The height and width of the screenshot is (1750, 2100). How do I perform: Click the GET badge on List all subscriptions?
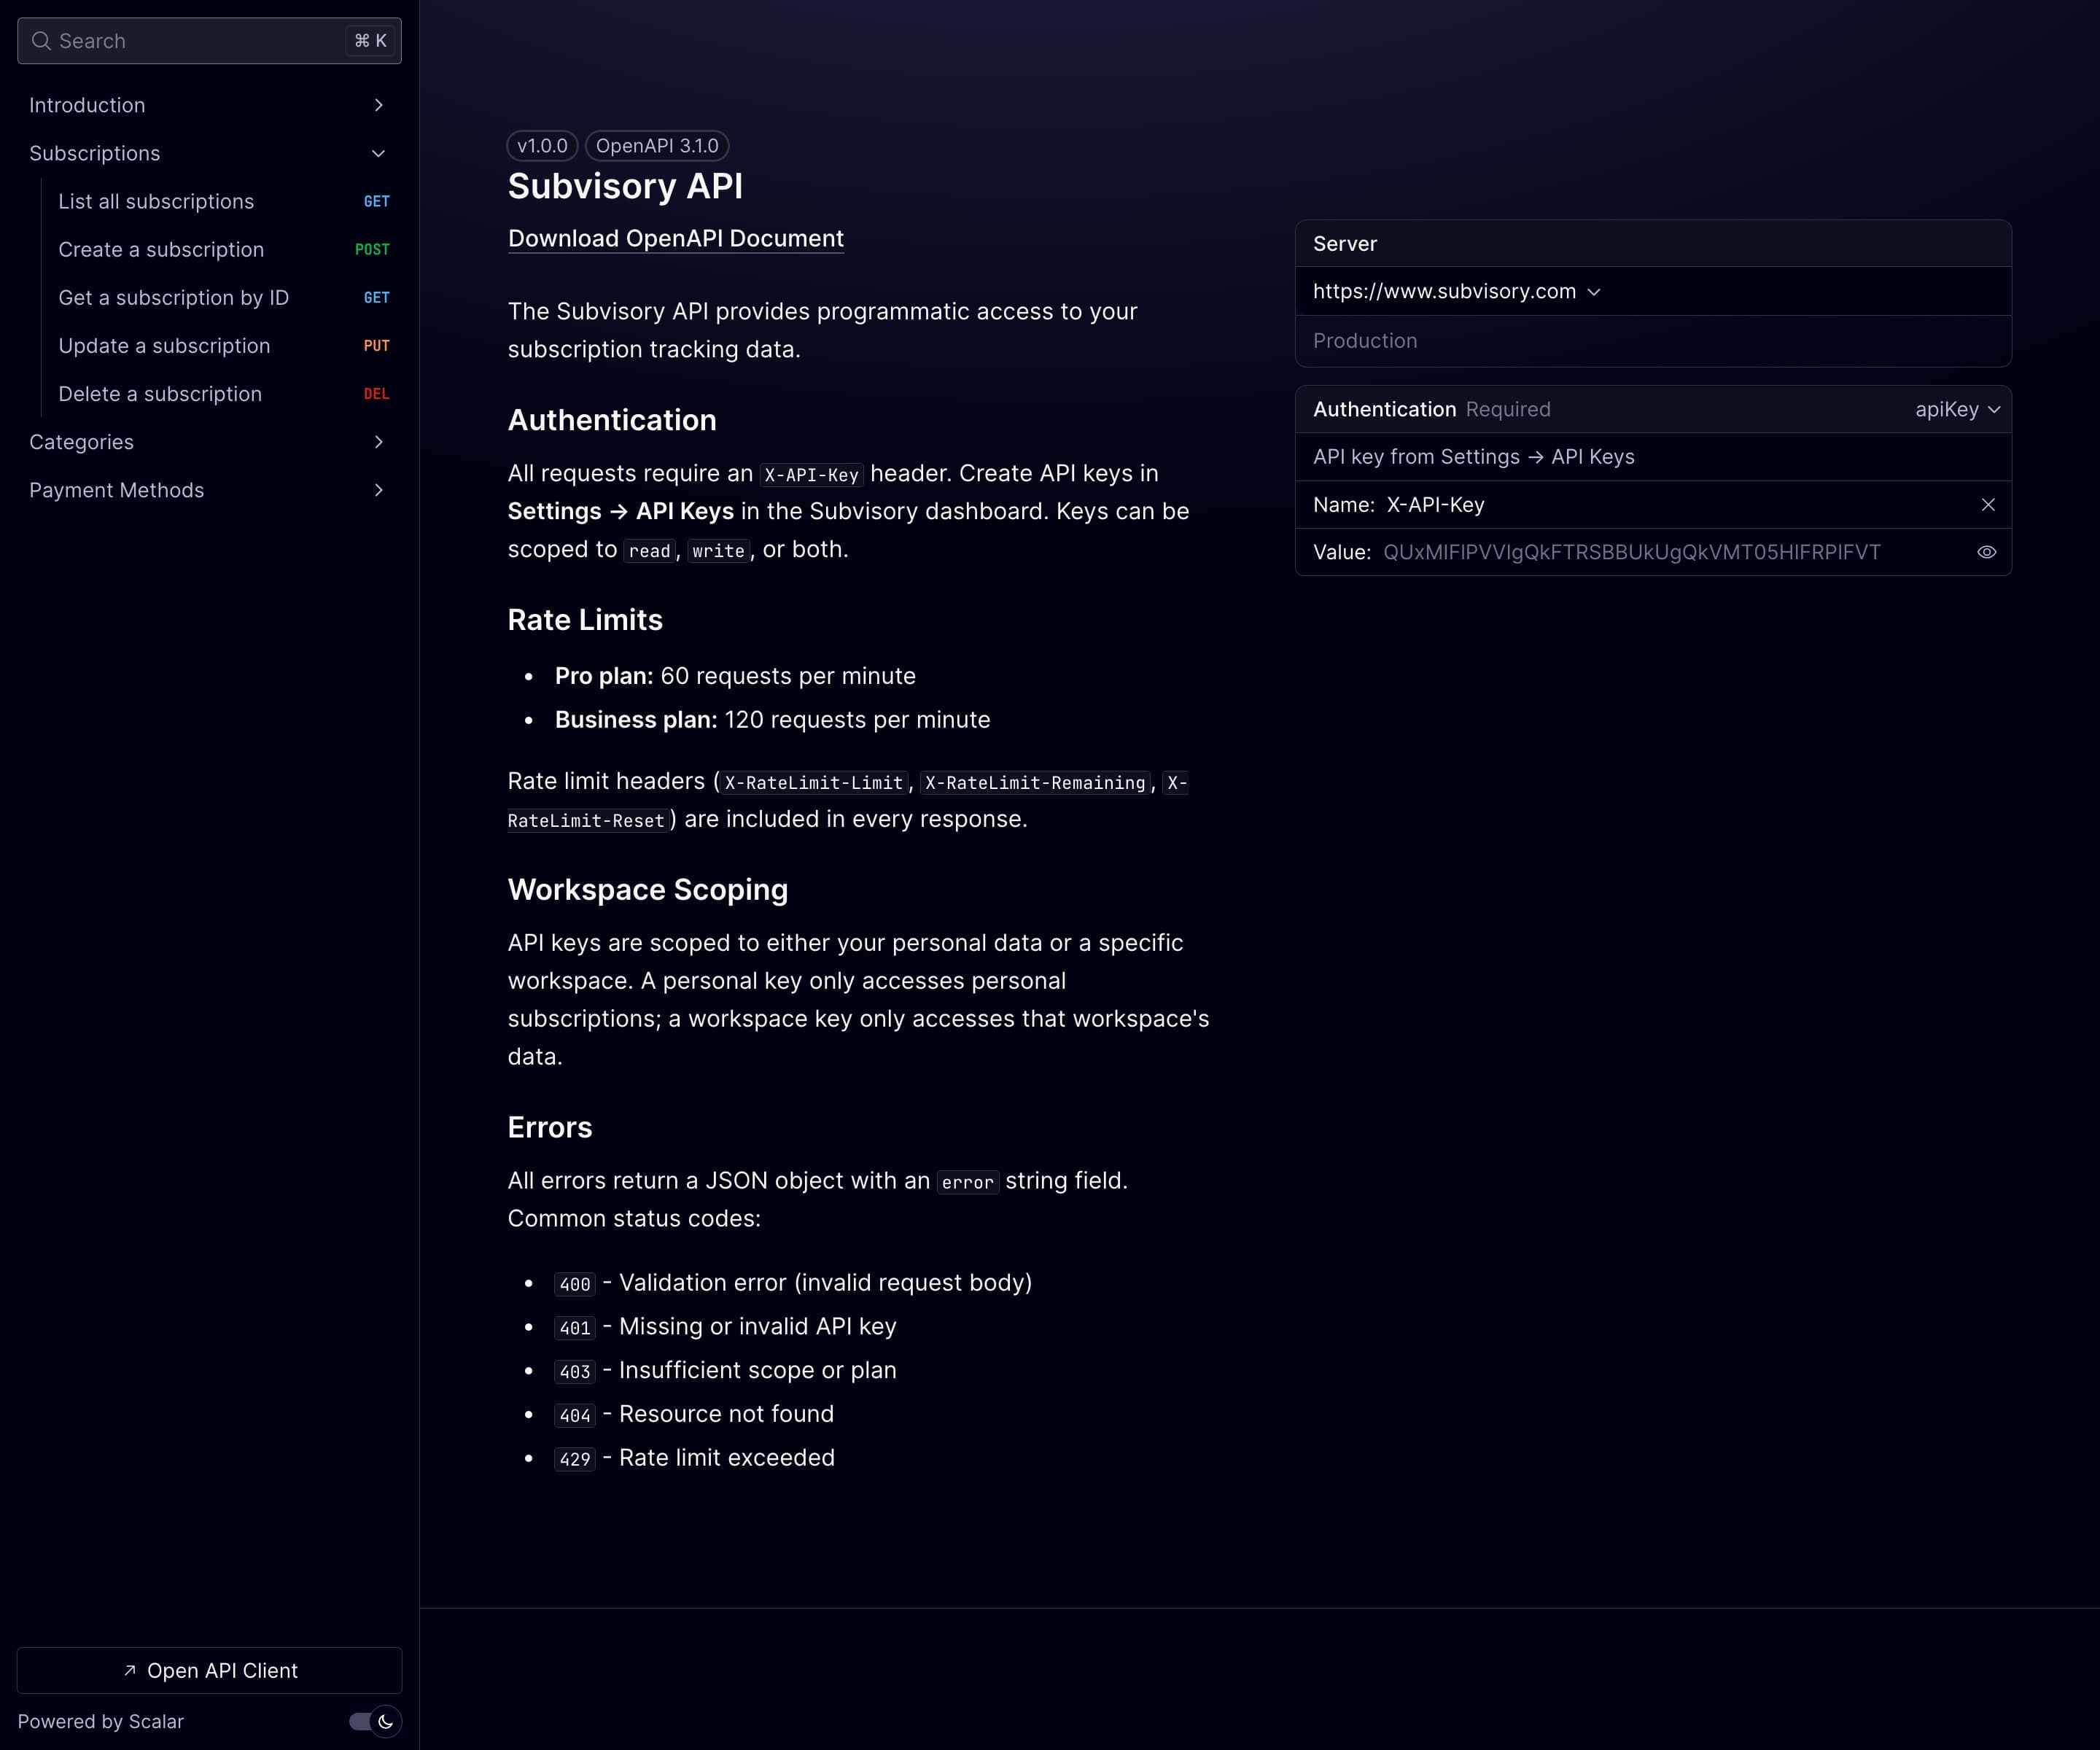(x=377, y=201)
